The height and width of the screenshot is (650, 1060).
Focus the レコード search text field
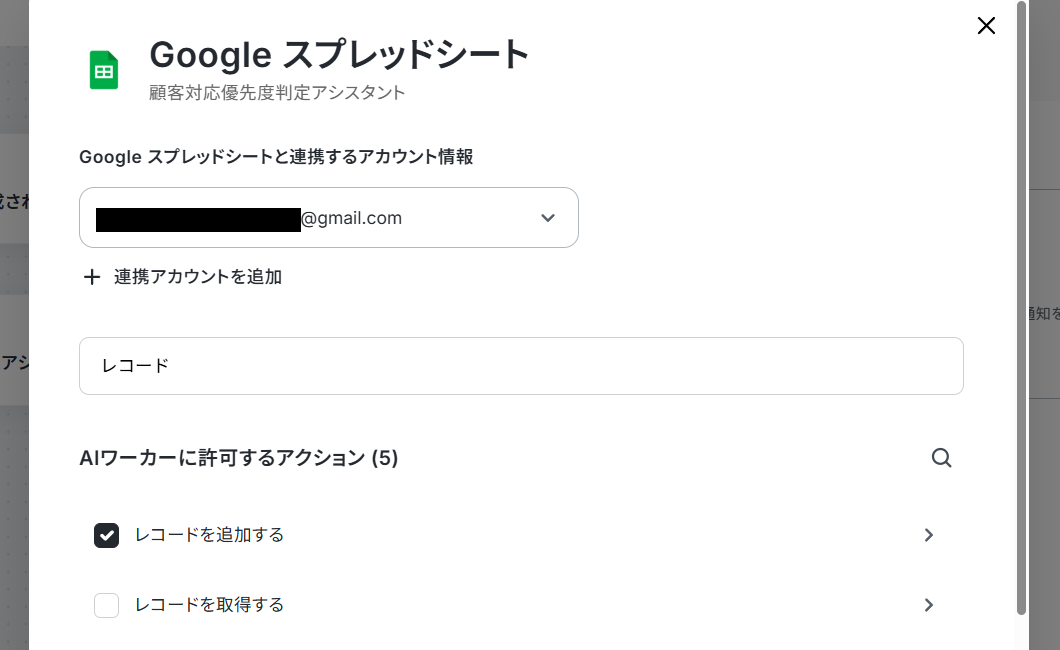click(x=521, y=366)
